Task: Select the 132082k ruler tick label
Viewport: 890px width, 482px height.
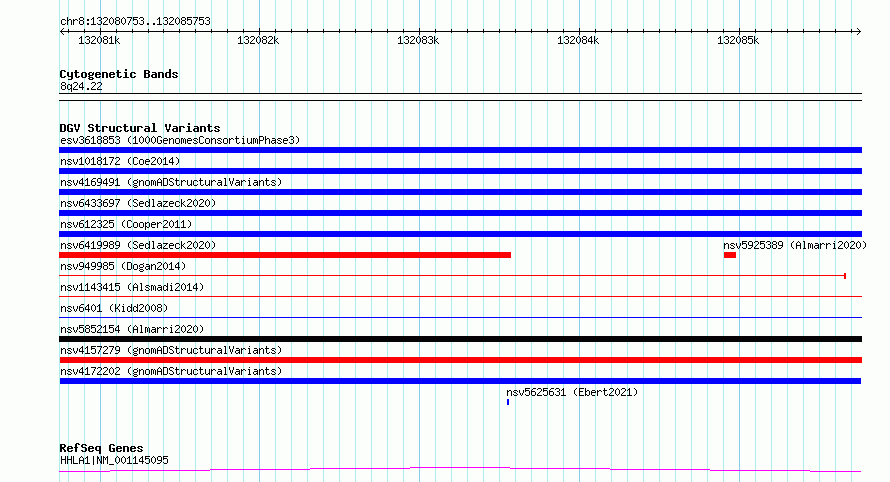Action: 258,40
